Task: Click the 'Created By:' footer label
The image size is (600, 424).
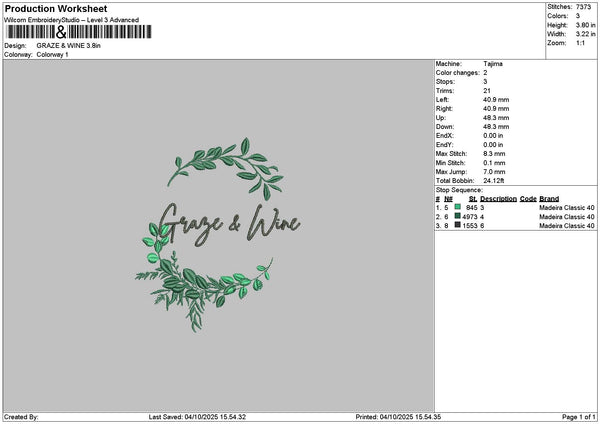Action: point(21,417)
